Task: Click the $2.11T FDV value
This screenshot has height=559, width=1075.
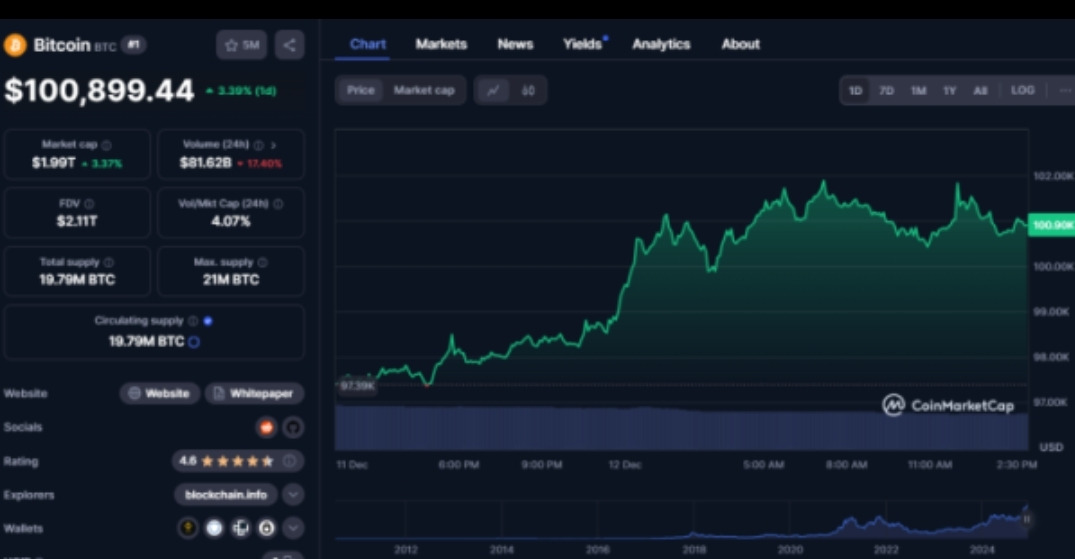Action: pos(77,221)
